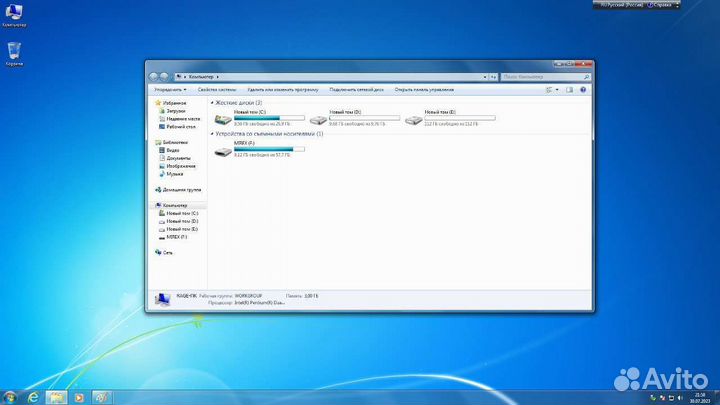Screen dimensions: 720x405
Task: Open the Новый том (E:) drive icon
Action: point(413,119)
